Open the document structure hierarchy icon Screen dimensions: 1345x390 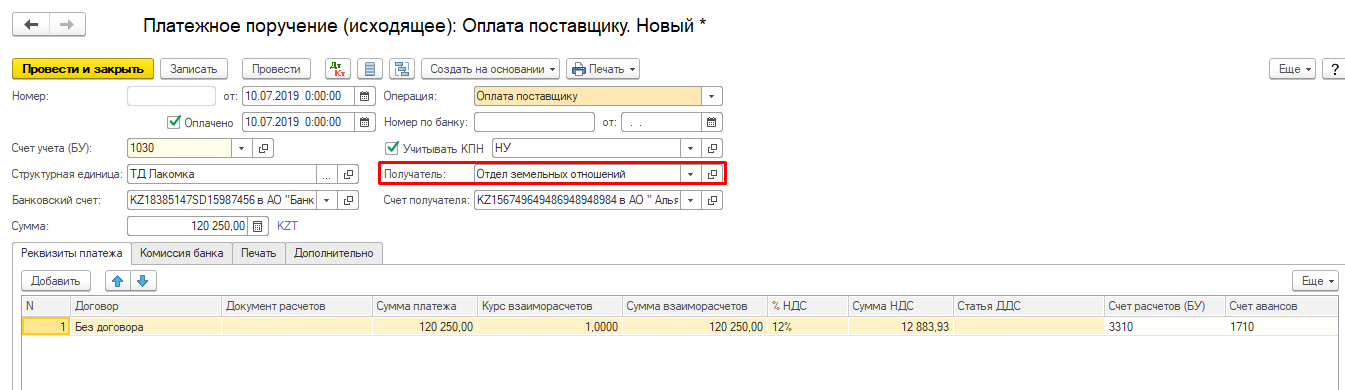pos(402,69)
